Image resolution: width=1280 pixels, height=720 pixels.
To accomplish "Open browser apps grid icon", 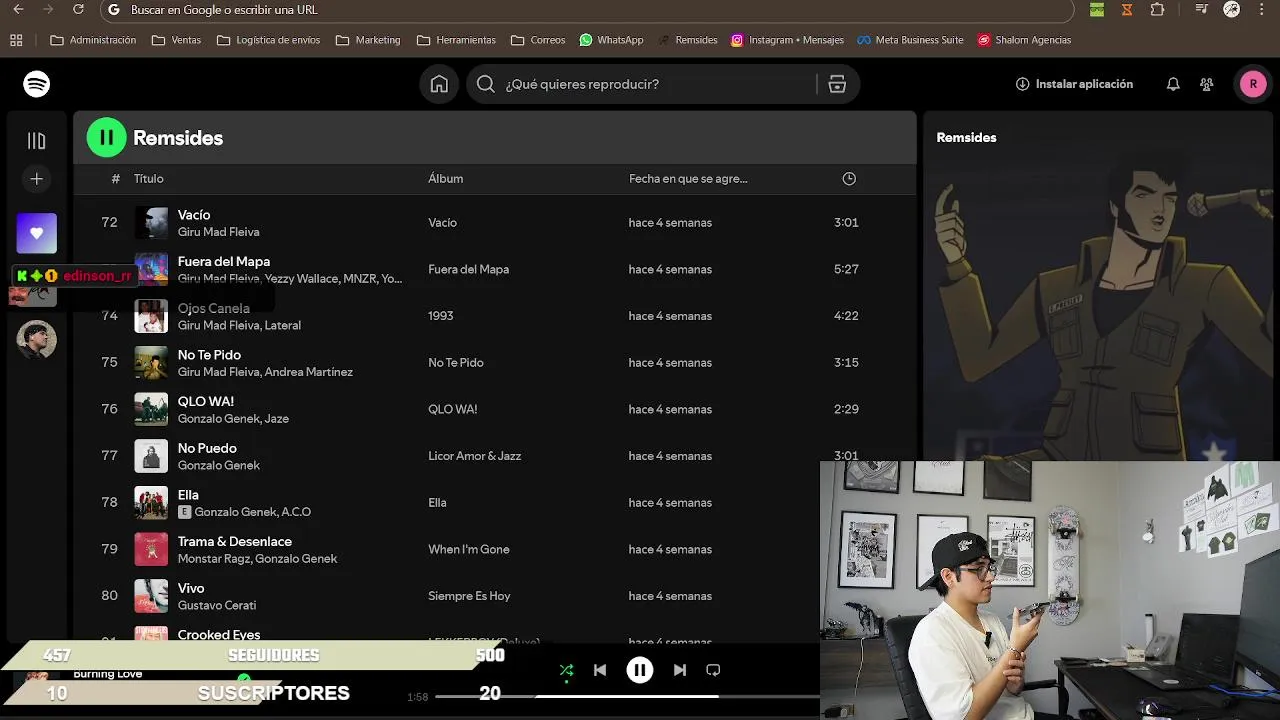I will (16, 40).
